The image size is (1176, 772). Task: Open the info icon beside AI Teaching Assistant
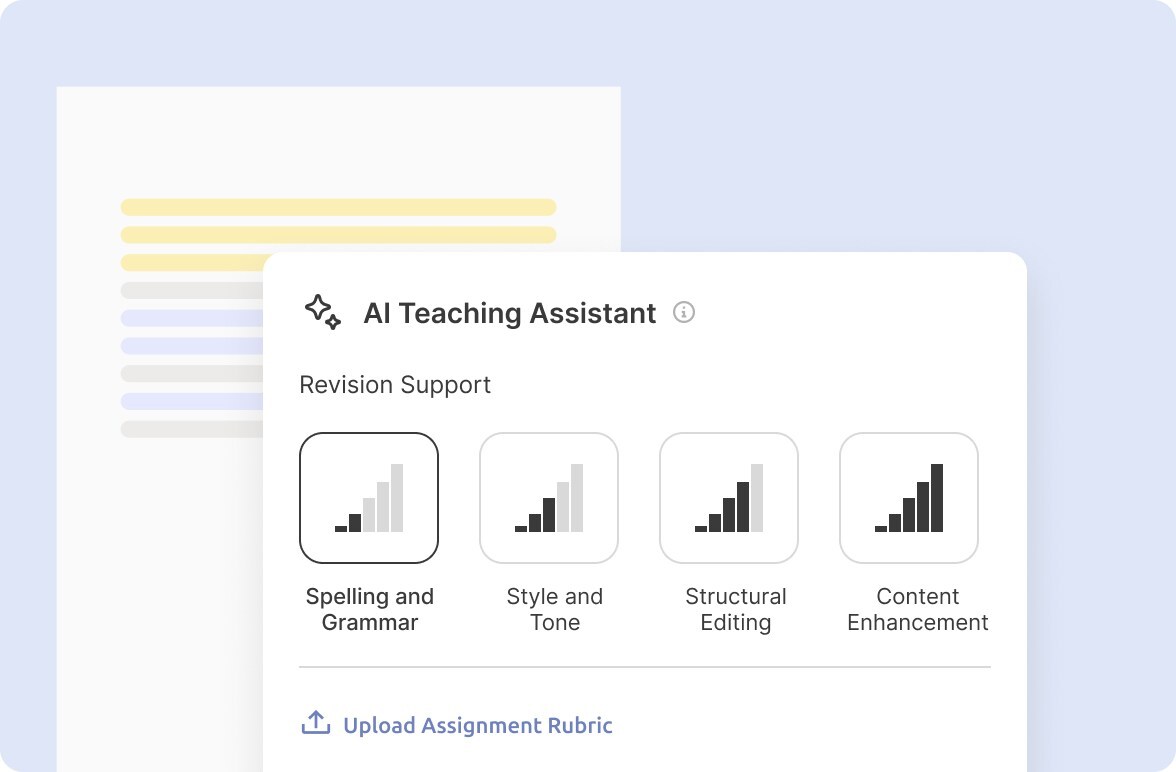point(684,312)
